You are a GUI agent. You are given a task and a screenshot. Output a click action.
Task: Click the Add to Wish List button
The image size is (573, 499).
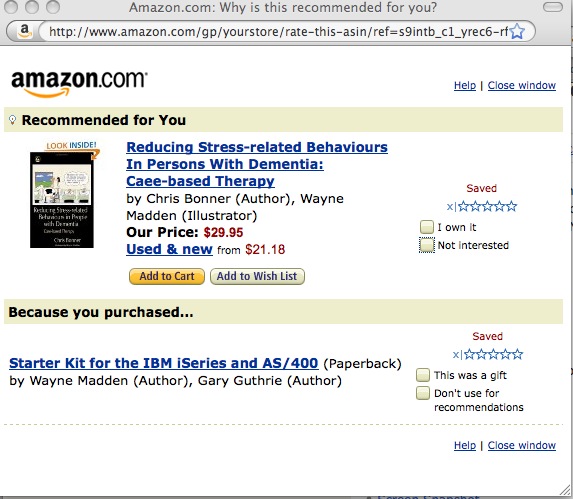pyautogui.click(x=257, y=276)
